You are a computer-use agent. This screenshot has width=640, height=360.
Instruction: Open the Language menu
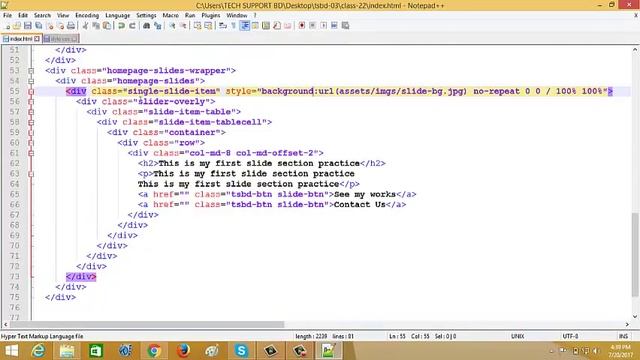(x=118, y=15)
